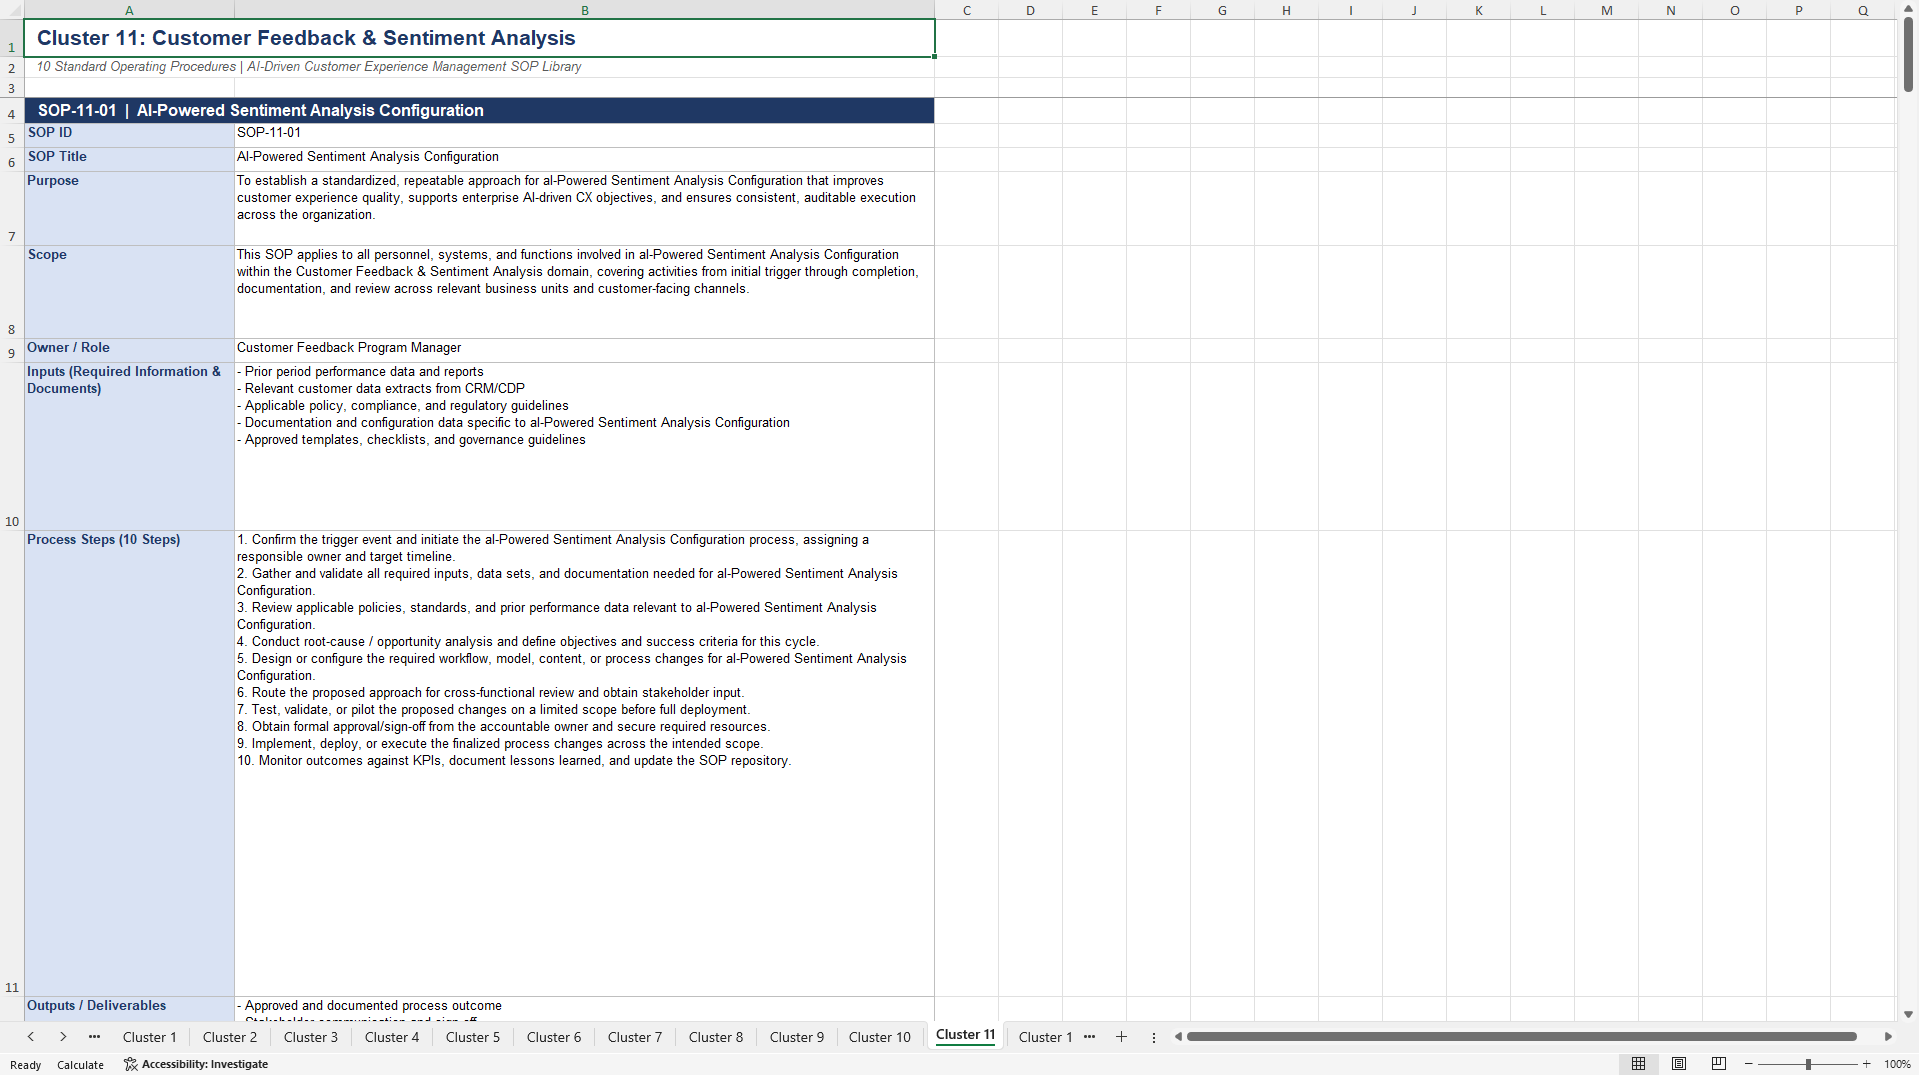The image size is (1919, 1075).
Task: Switch to Page Layout view icon
Action: tap(1678, 1064)
